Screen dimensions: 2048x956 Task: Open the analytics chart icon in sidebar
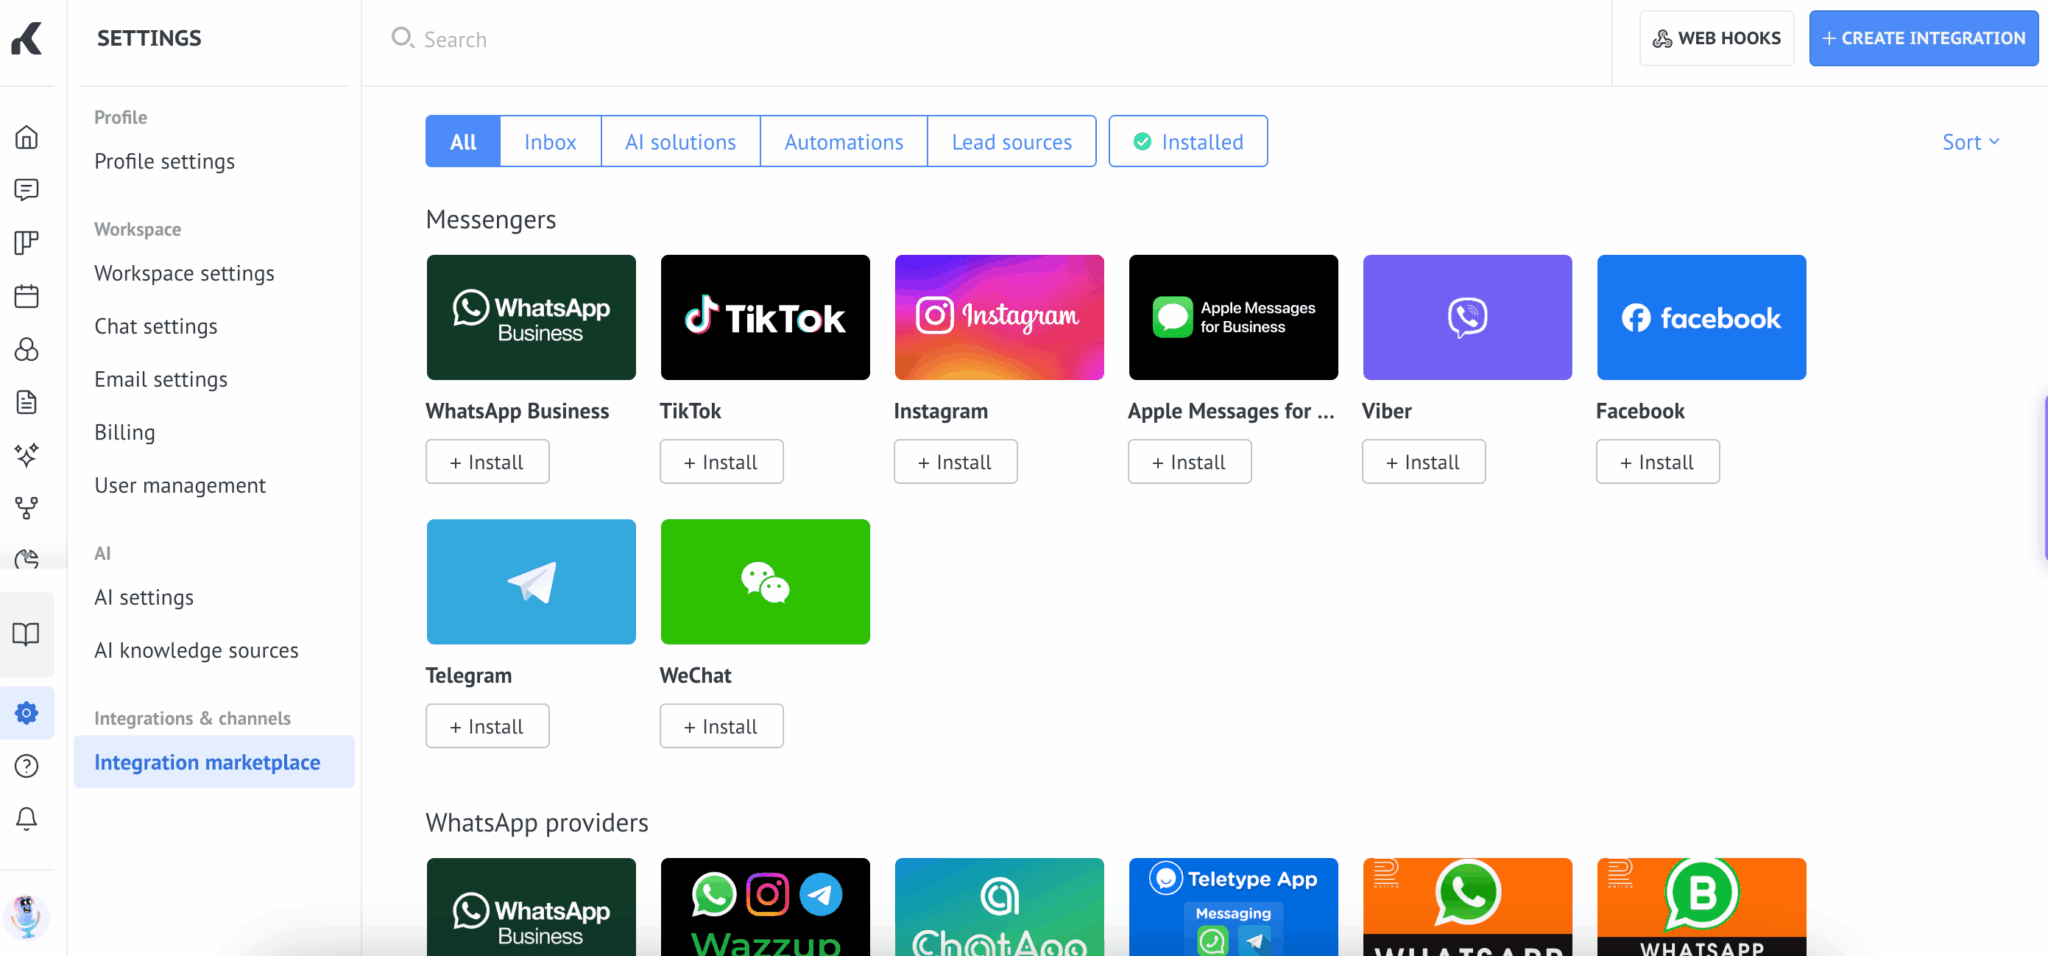point(27,558)
